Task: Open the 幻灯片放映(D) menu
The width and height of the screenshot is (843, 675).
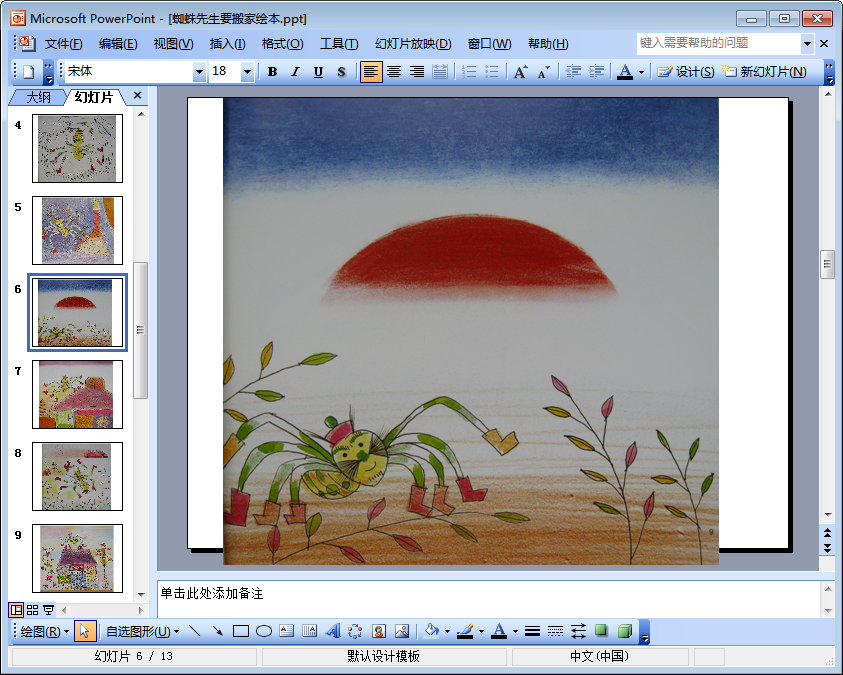Action: coord(413,44)
